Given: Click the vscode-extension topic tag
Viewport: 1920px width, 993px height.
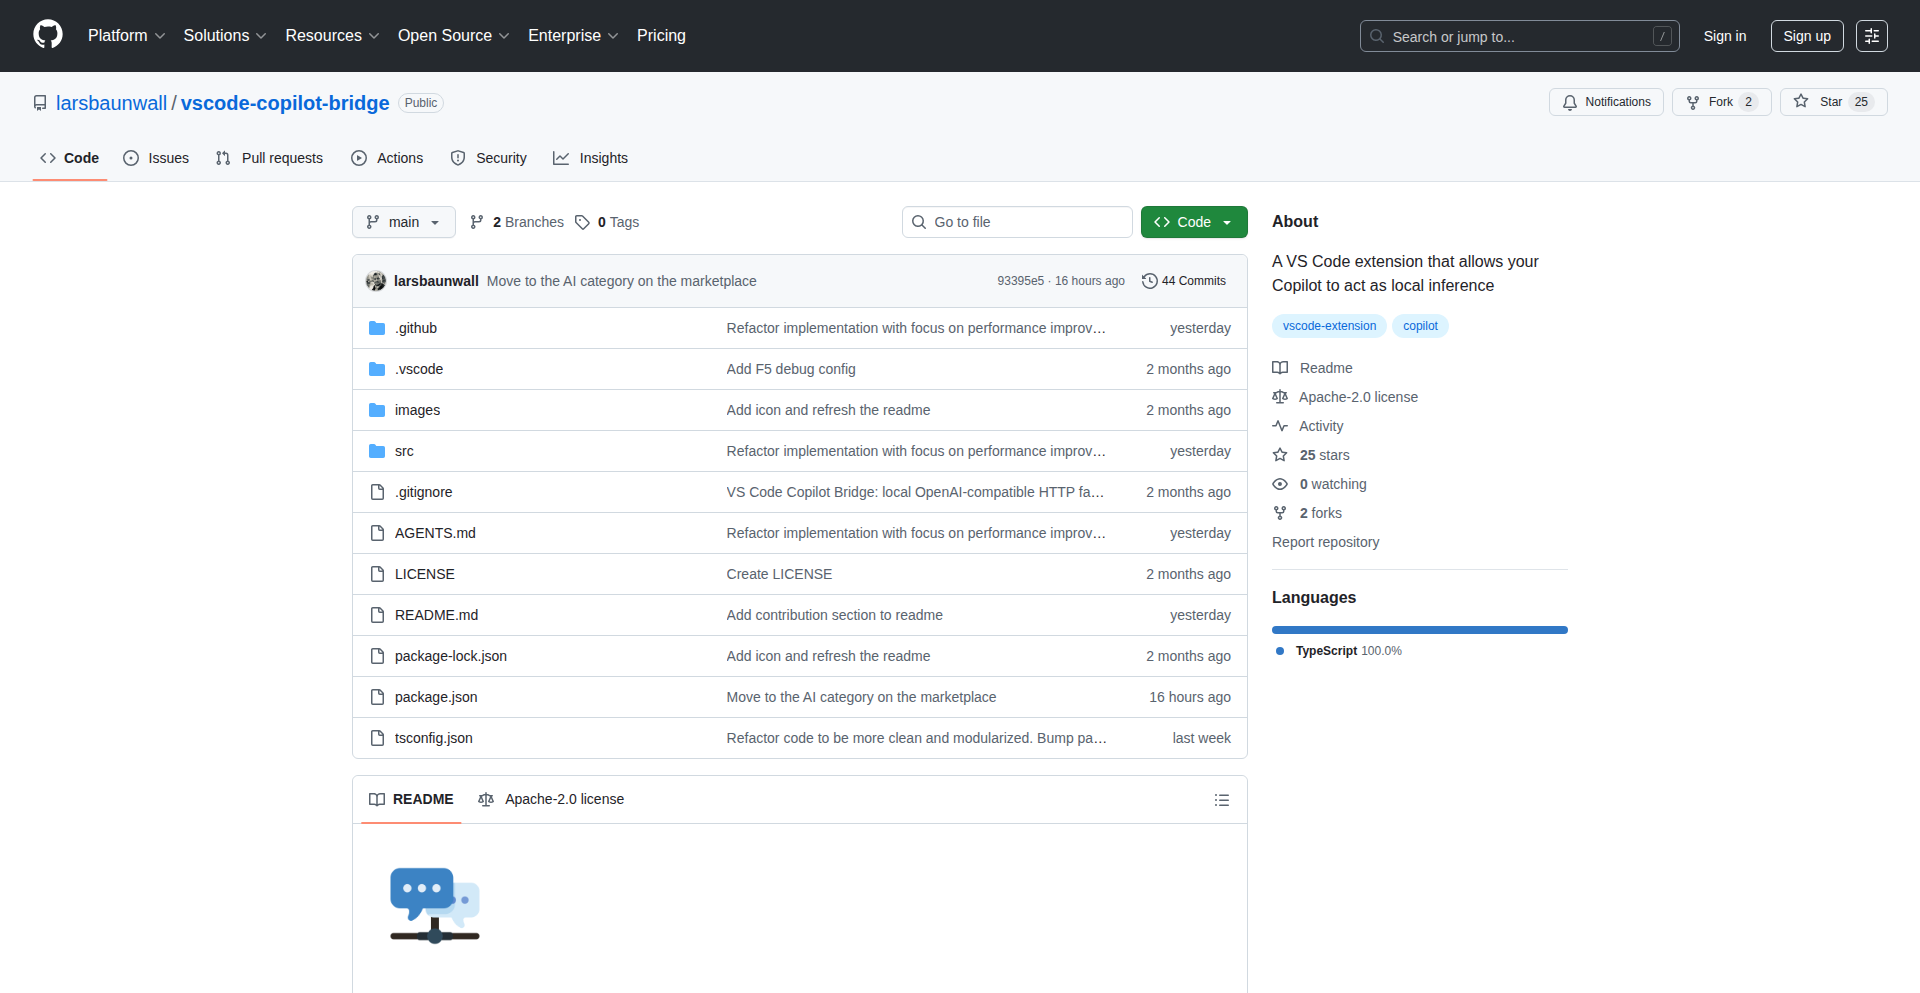Looking at the screenshot, I should coord(1329,326).
